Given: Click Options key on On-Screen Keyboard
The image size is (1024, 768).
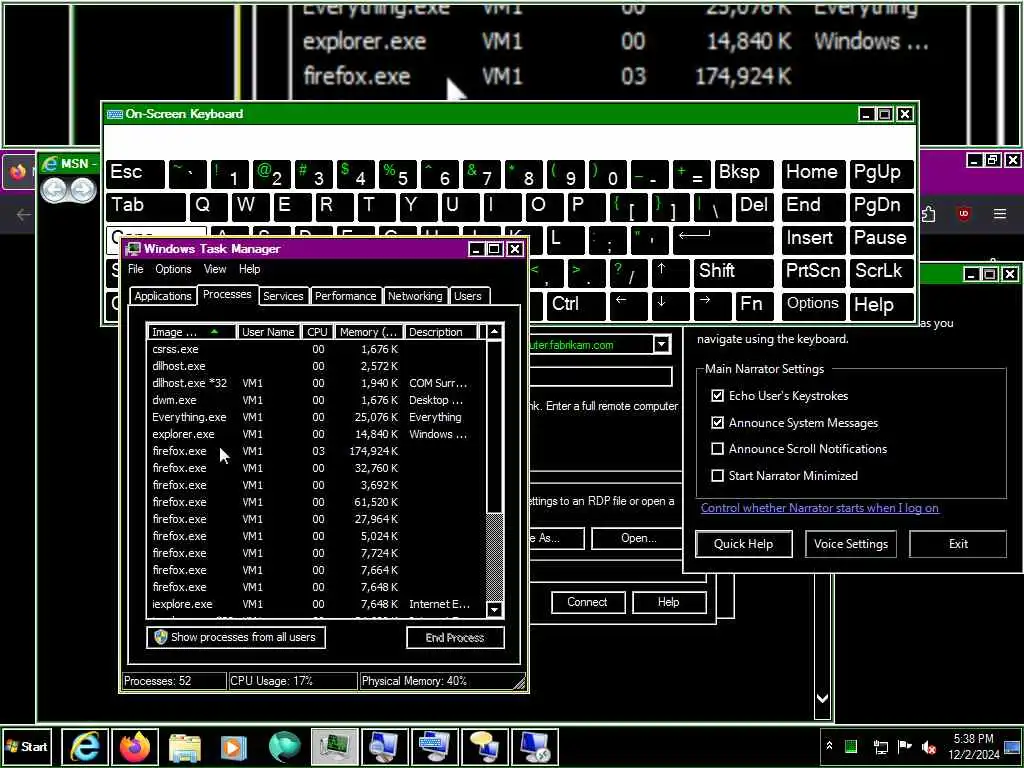Looking at the screenshot, I should (x=812, y=304).
